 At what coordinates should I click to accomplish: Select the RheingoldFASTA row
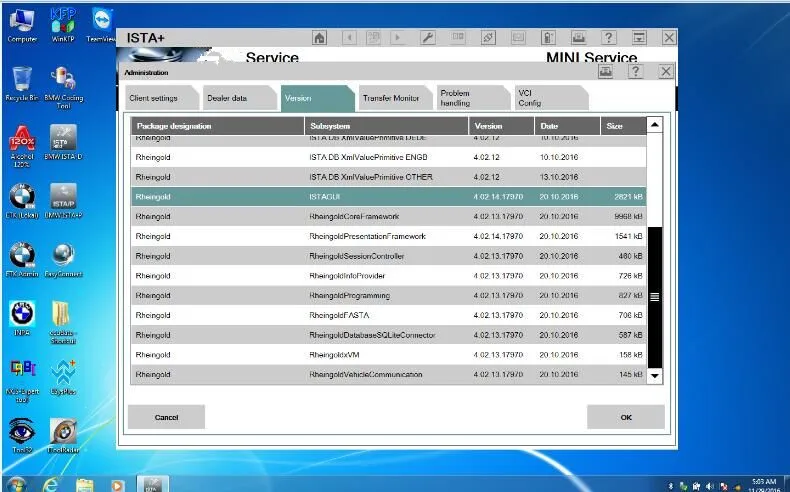click(x=388, y=315)
